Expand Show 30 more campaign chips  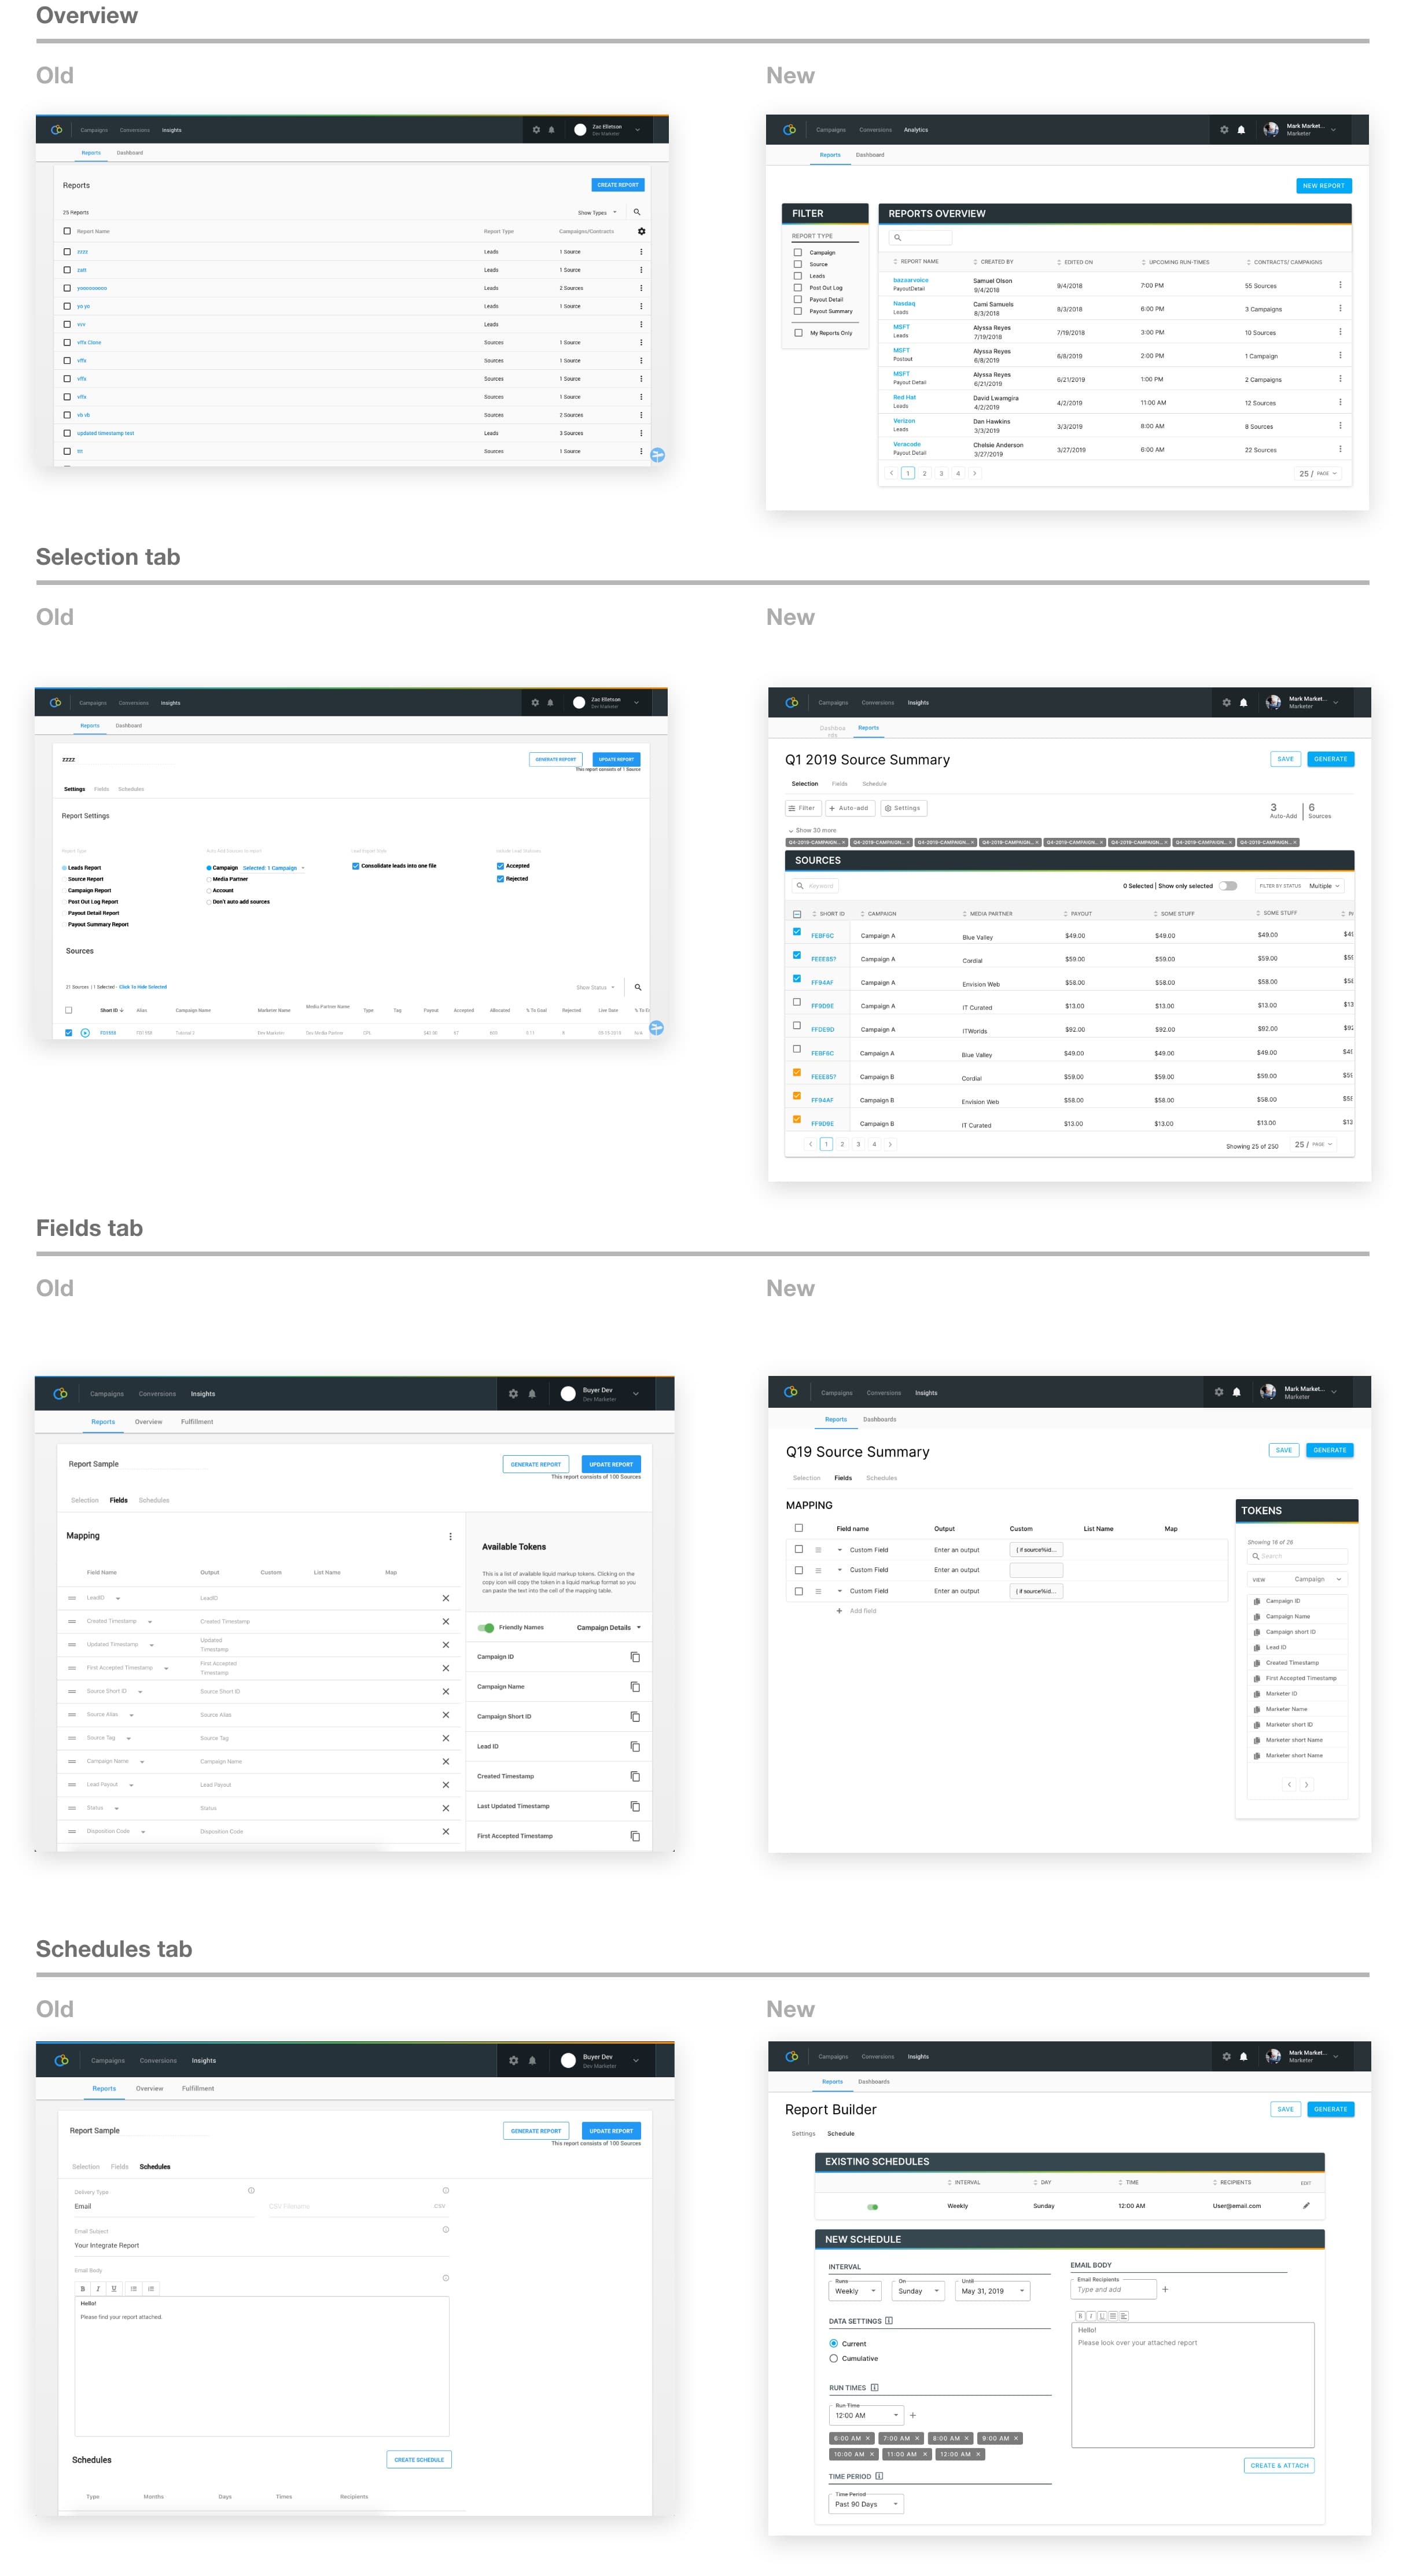pos(813,830)
